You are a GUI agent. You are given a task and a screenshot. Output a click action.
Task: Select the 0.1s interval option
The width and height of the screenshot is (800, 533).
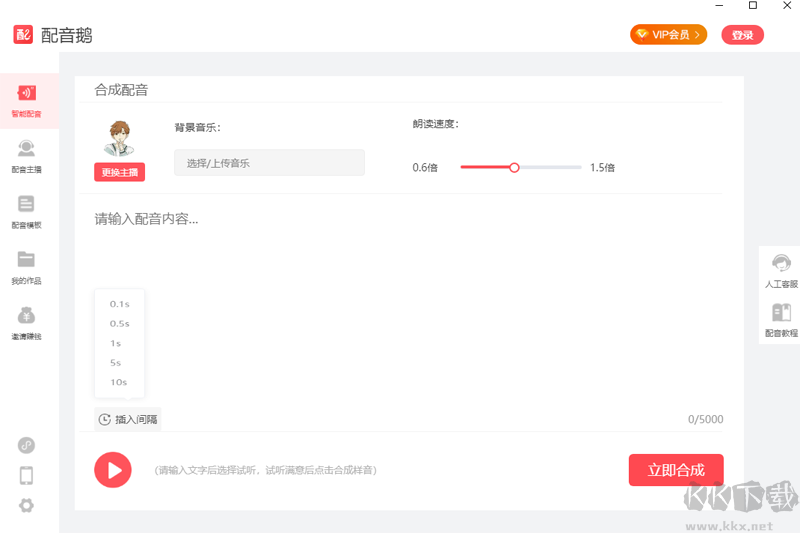point(119,304)
